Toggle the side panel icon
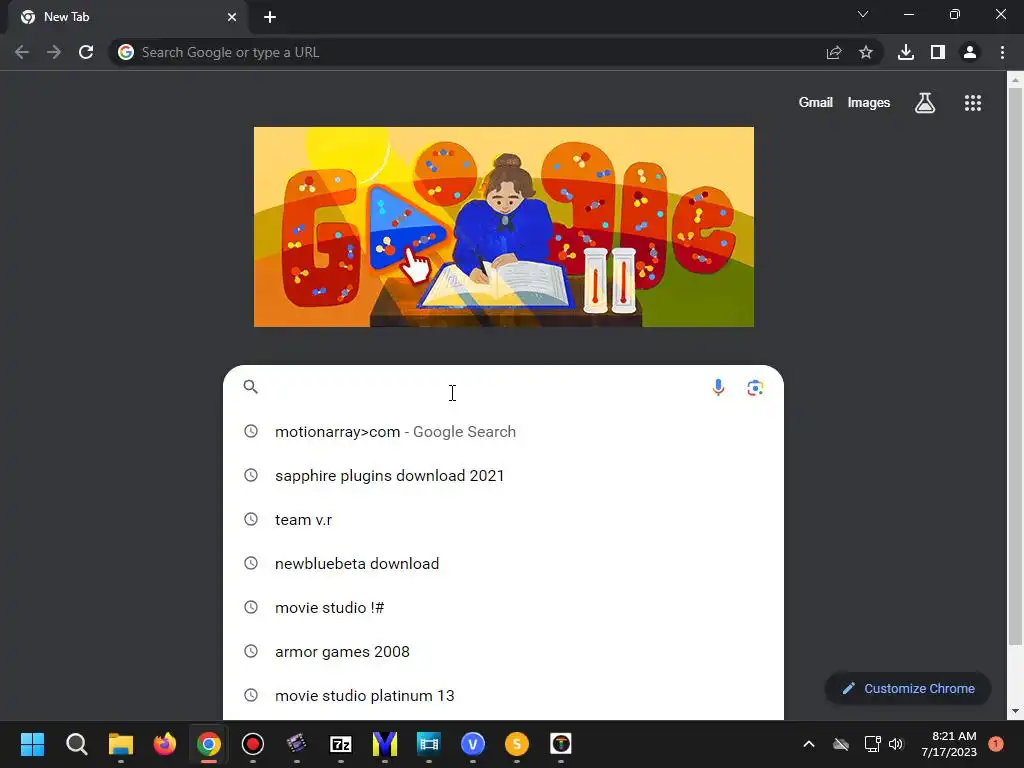1024x768 pixels. click(938, 52)
